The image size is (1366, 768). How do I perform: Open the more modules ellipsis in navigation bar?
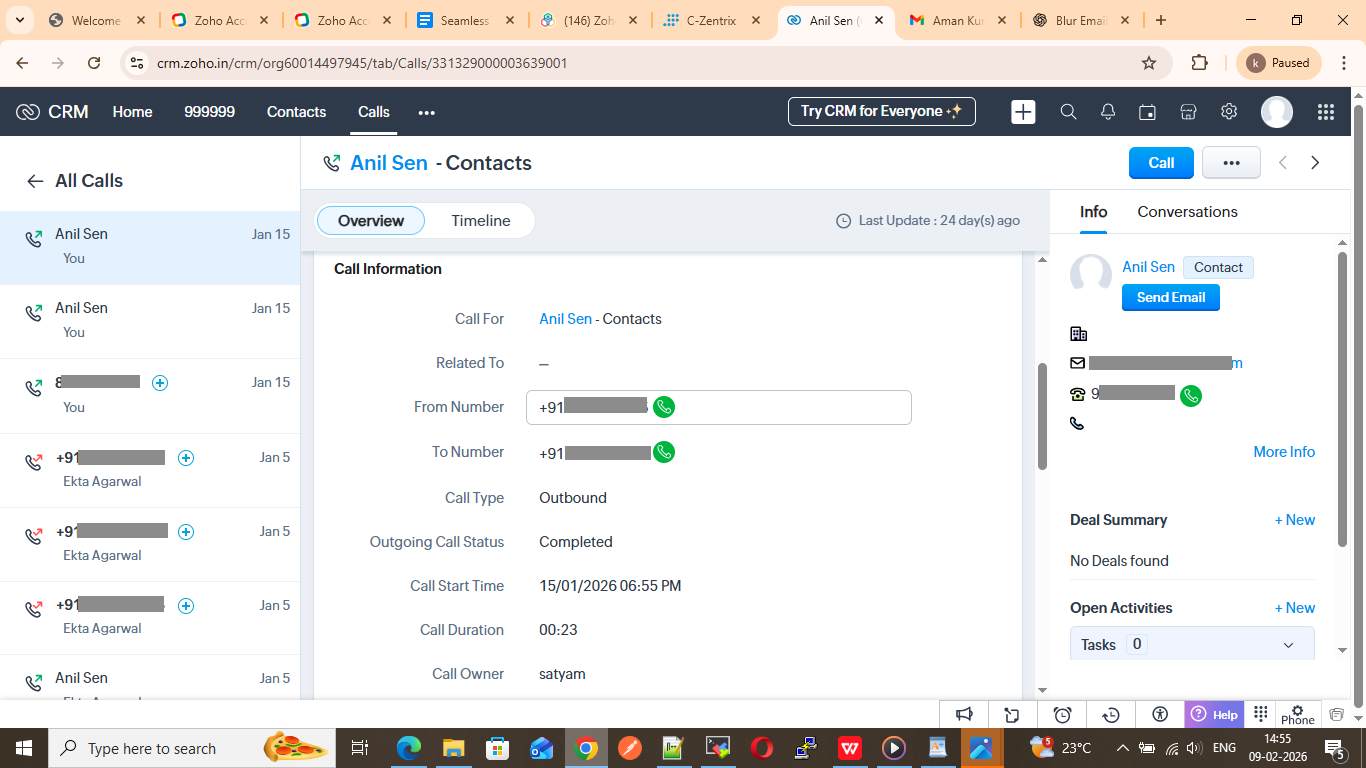coord(427,113)
